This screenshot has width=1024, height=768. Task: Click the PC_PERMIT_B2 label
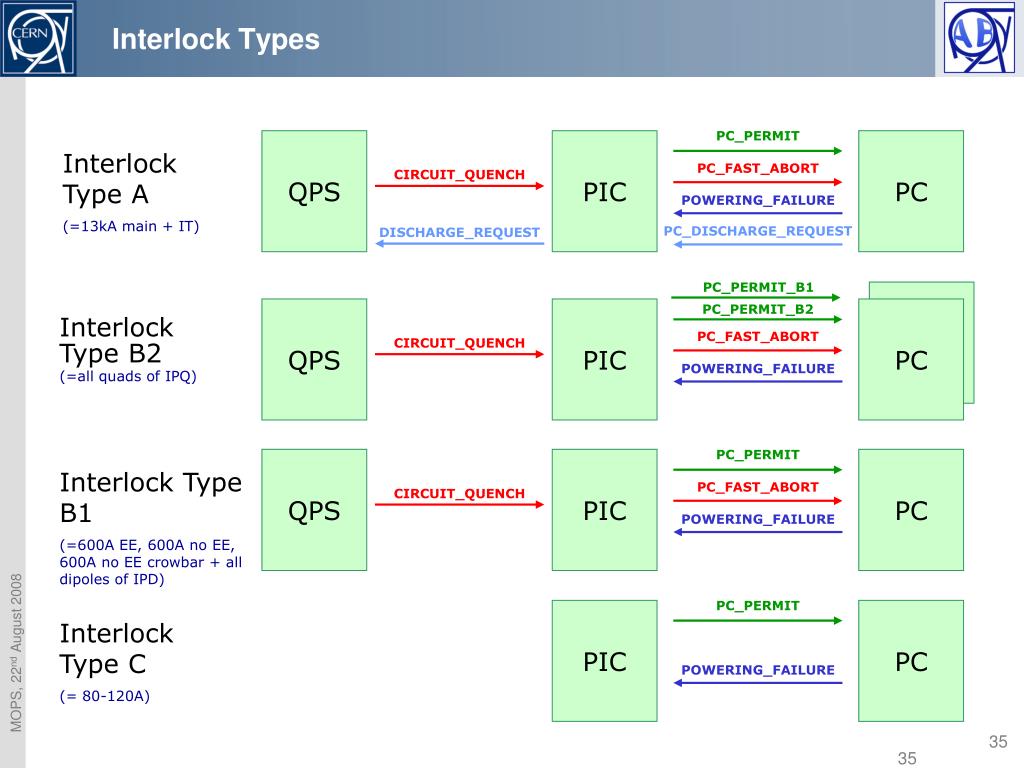(758, 309)
